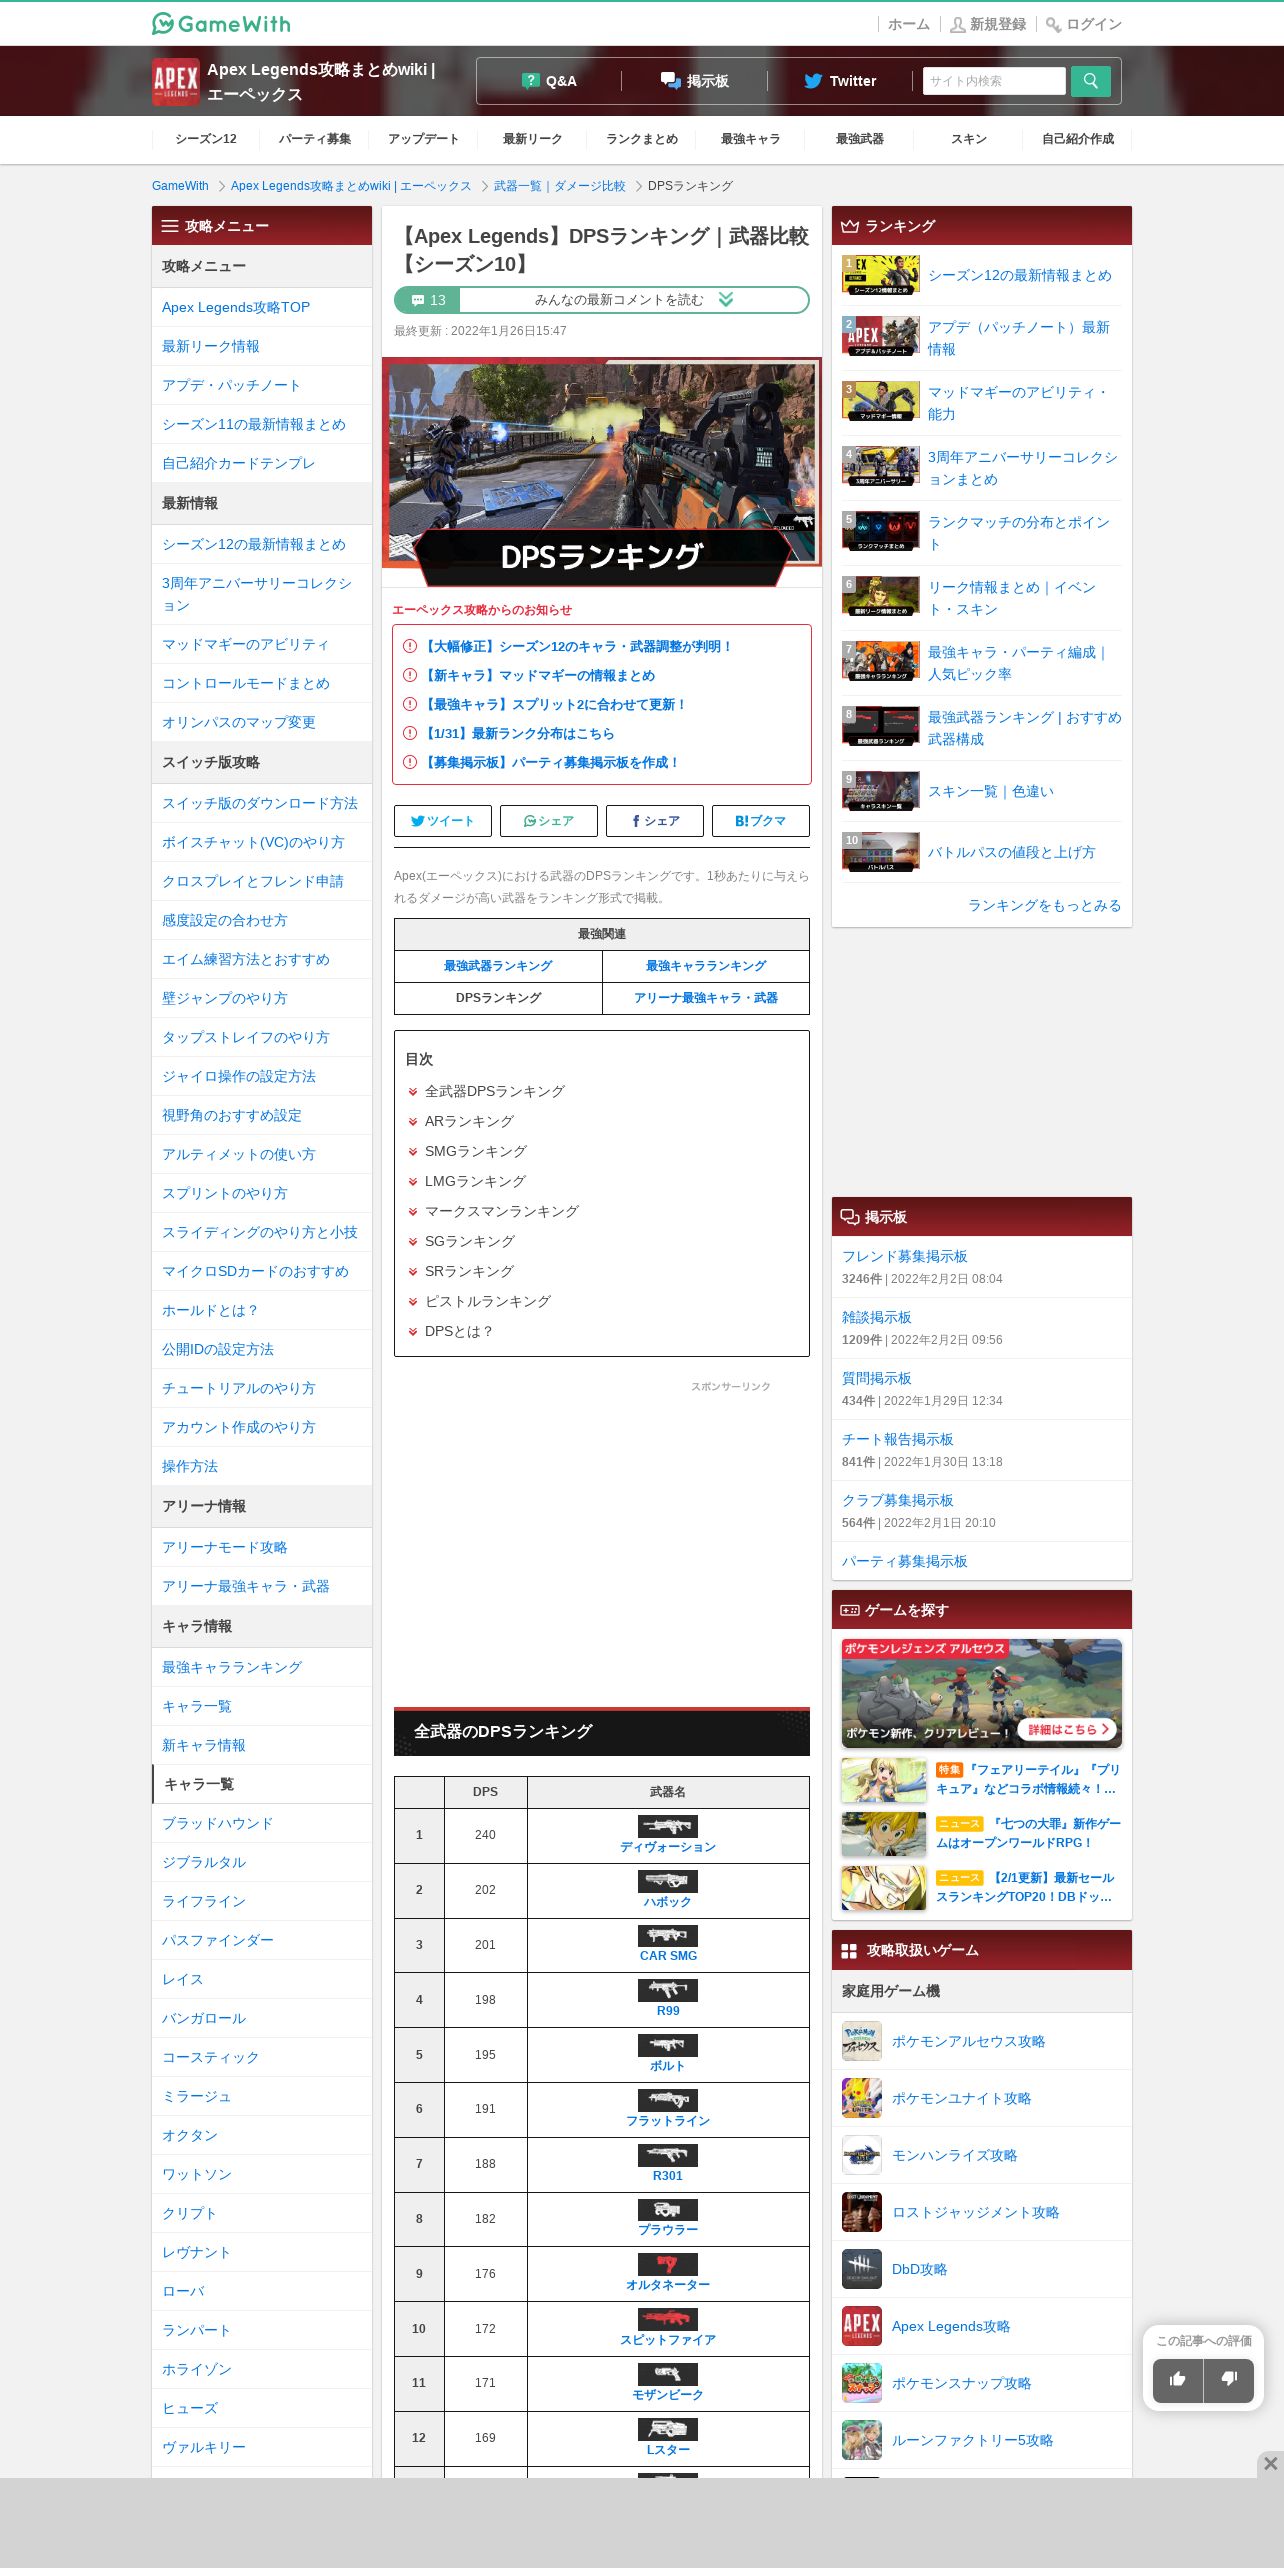Click the ディヴォーション weapon icon

668,1826
